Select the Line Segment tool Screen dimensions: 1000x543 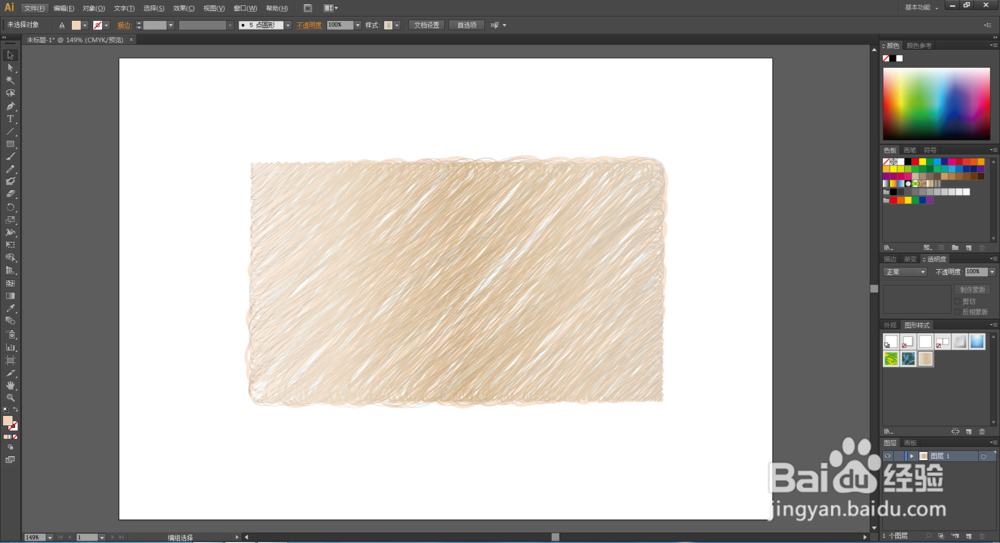10,131
